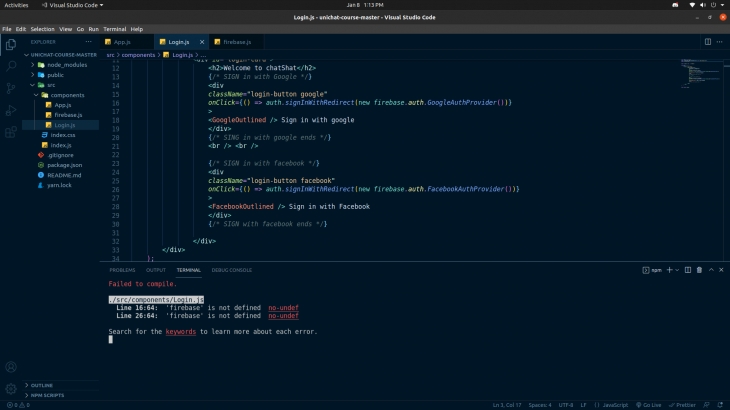Screen dimensions: 730x410
Task: Switch to the OUTPUT panel tab
Action: click(x=155, y=270)
